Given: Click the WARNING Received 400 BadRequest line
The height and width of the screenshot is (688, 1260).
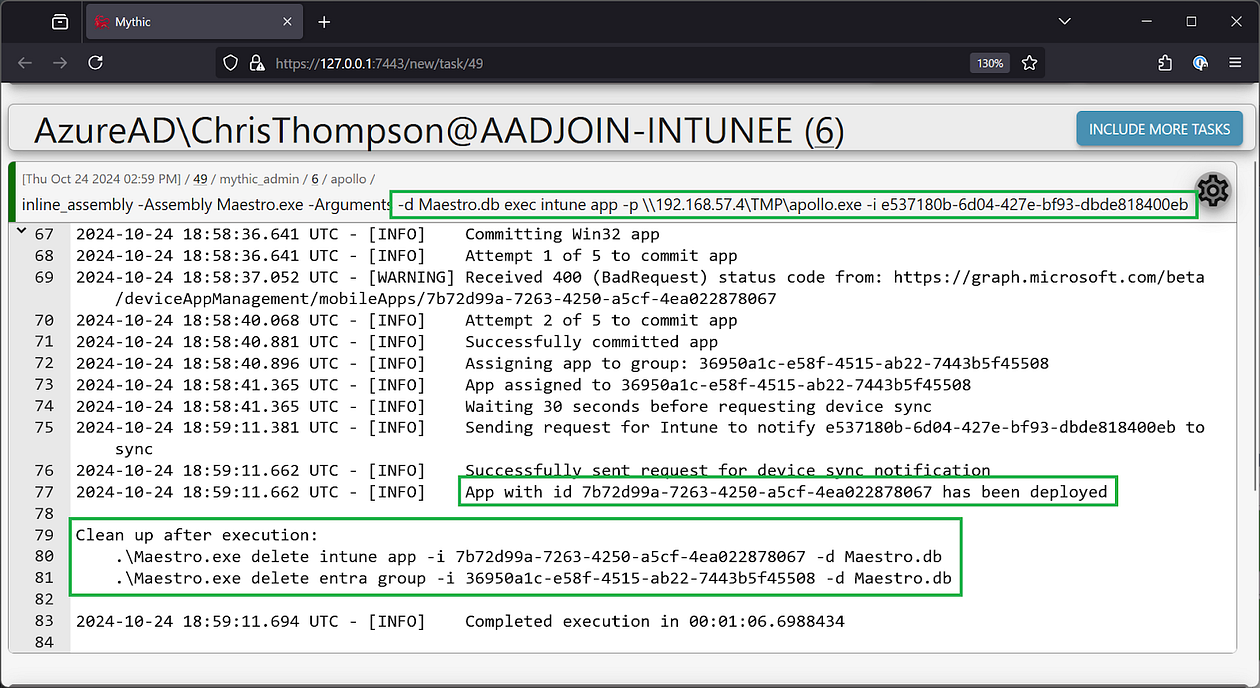Looking at the screenshot, I should [x=640, y=277].
